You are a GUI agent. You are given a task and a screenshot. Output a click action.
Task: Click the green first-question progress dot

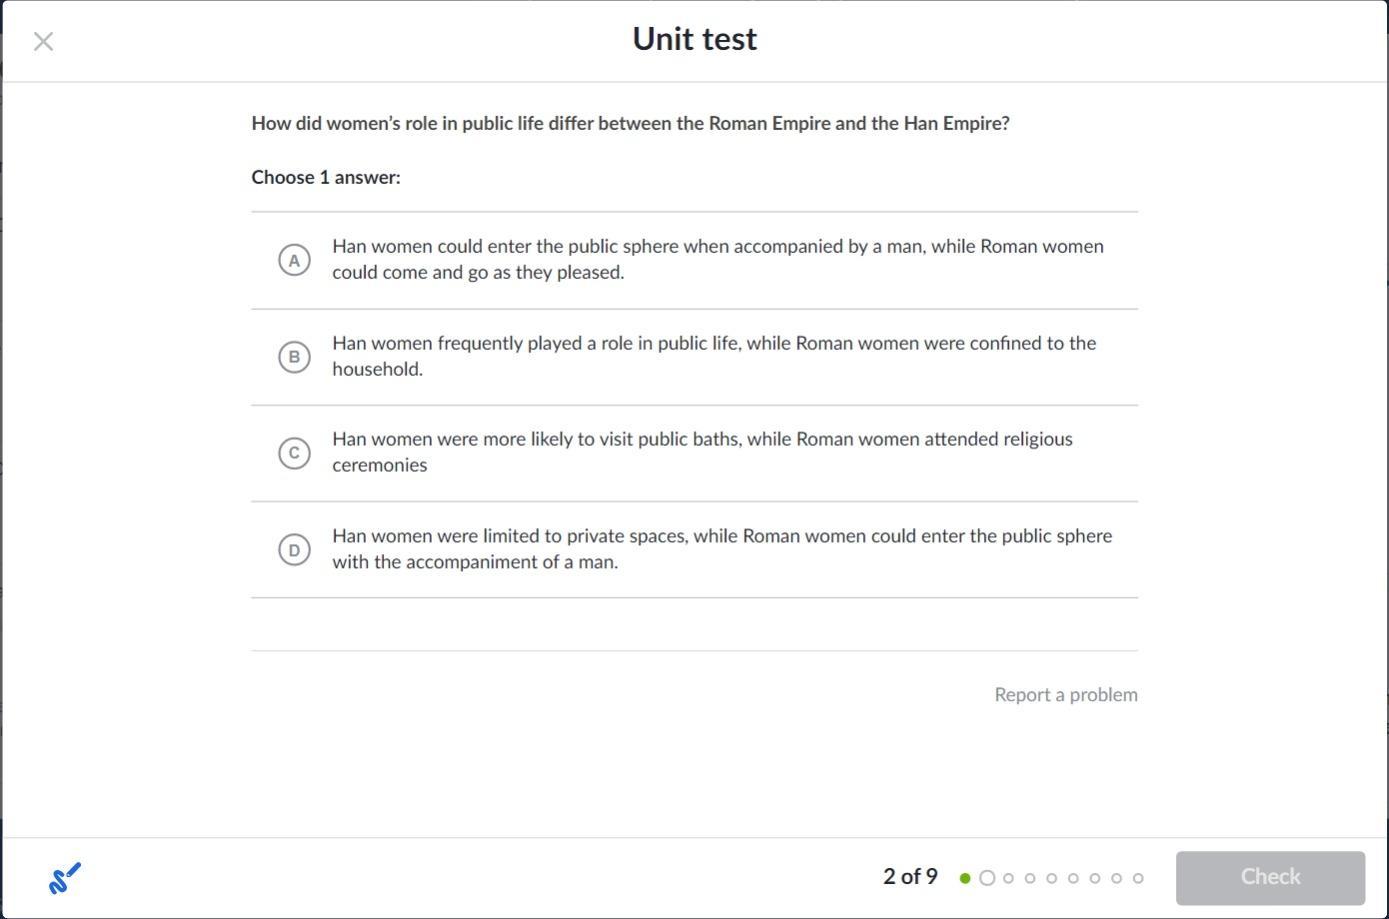[x=965, y=878]
